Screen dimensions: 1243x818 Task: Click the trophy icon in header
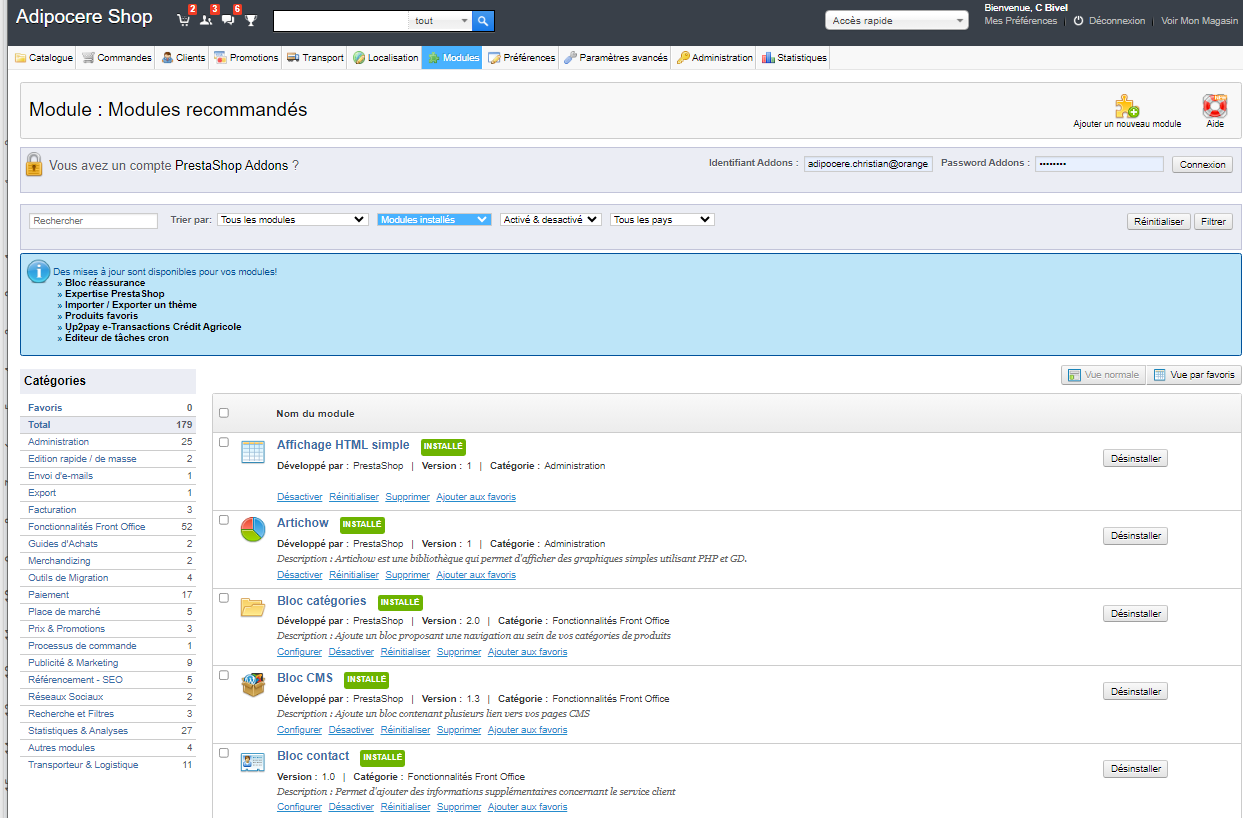coord(251,20)
